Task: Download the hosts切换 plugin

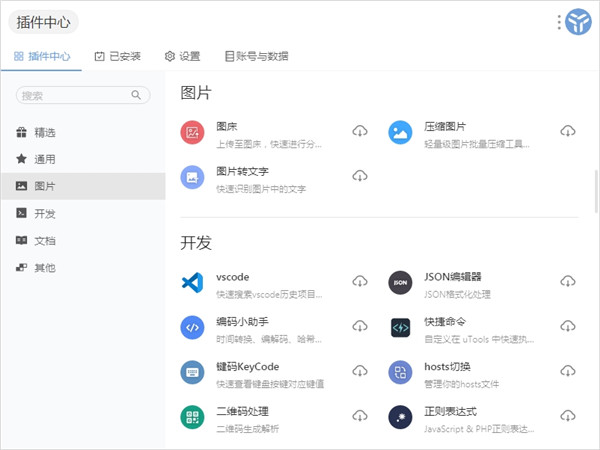Action: tap(568, 371)
